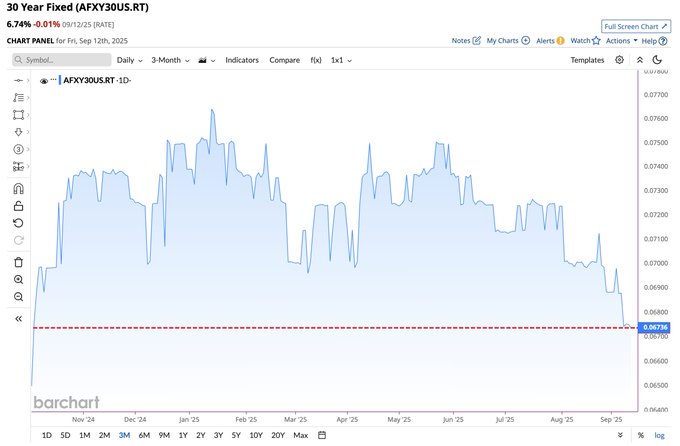The height and width of the screenshot is (446, 680).
Task: Open the Templates menu
Action: pyautogui.click(x=587, y=60)
